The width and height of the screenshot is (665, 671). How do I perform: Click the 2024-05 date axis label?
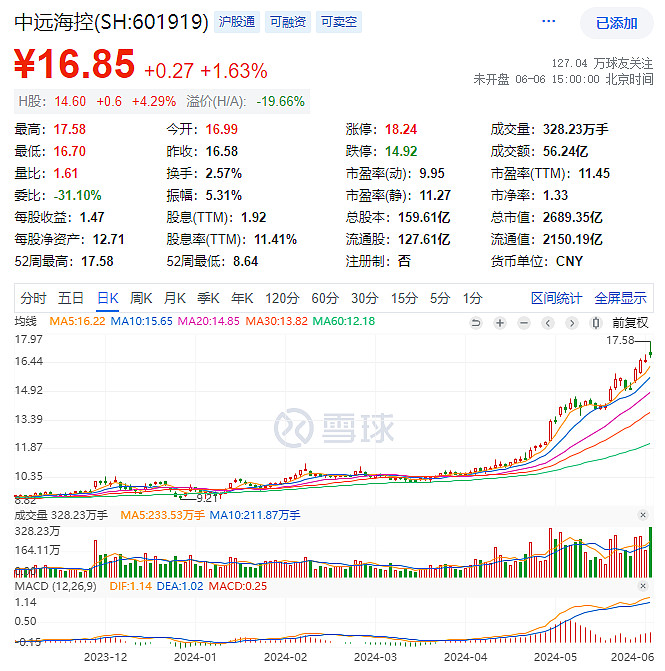coord(555,657)
